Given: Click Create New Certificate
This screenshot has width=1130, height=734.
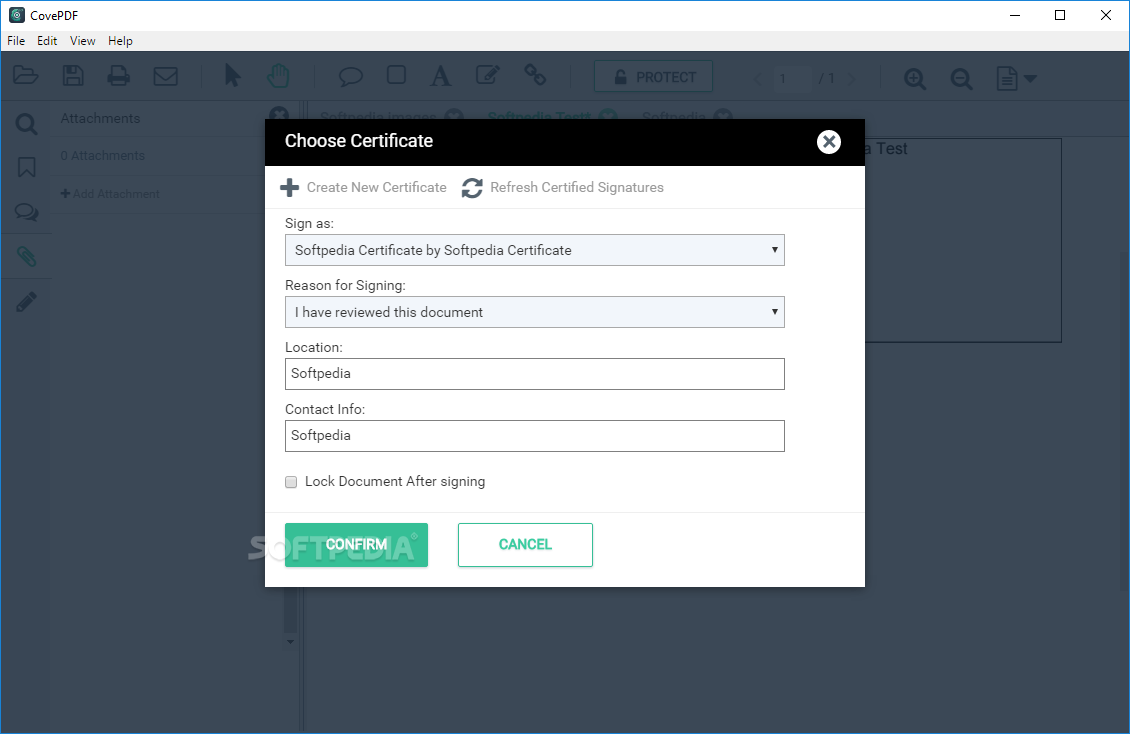Looking at the screenshot, I should click(363, 187).
